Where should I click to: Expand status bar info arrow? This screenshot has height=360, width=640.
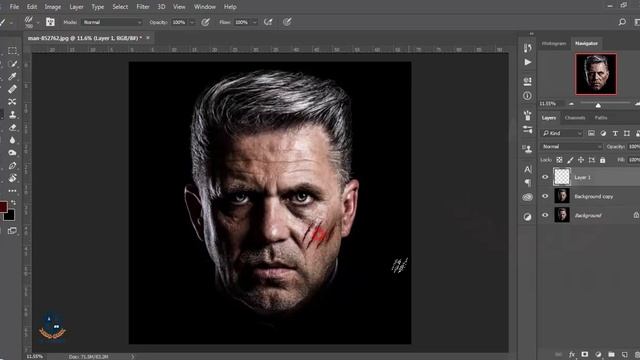(133, 357)
